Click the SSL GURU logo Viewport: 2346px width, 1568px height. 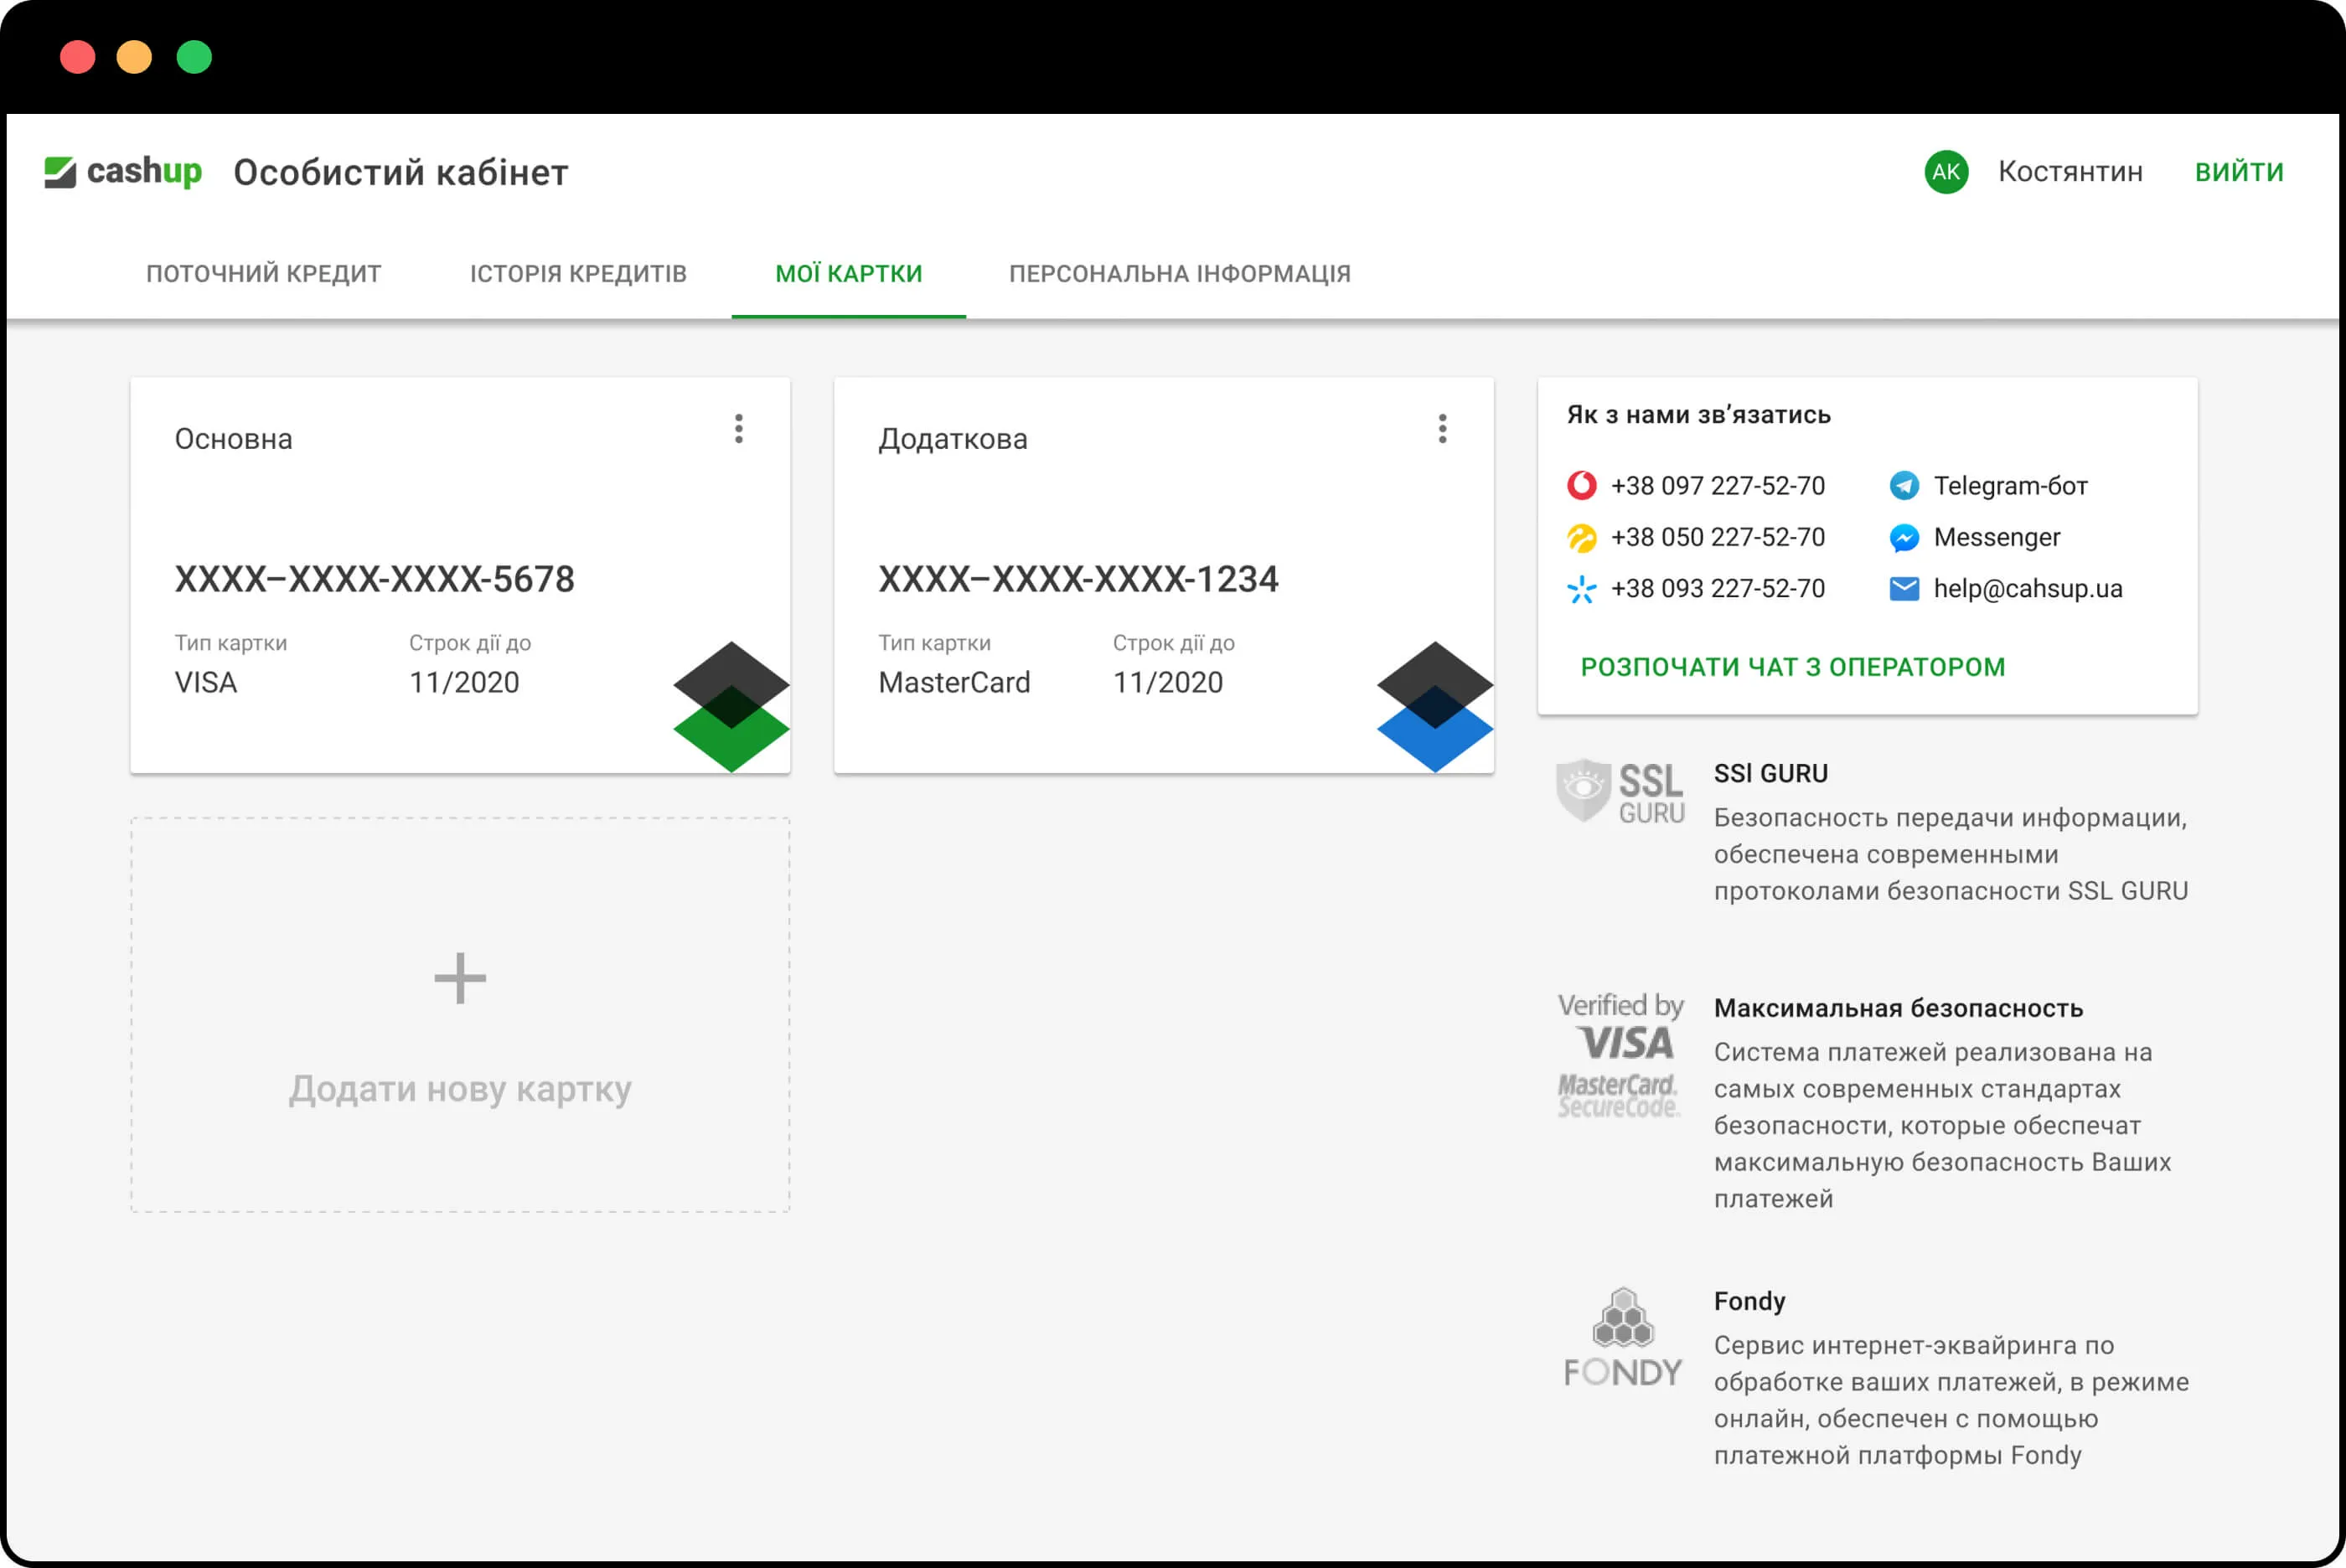point(1620,791)
